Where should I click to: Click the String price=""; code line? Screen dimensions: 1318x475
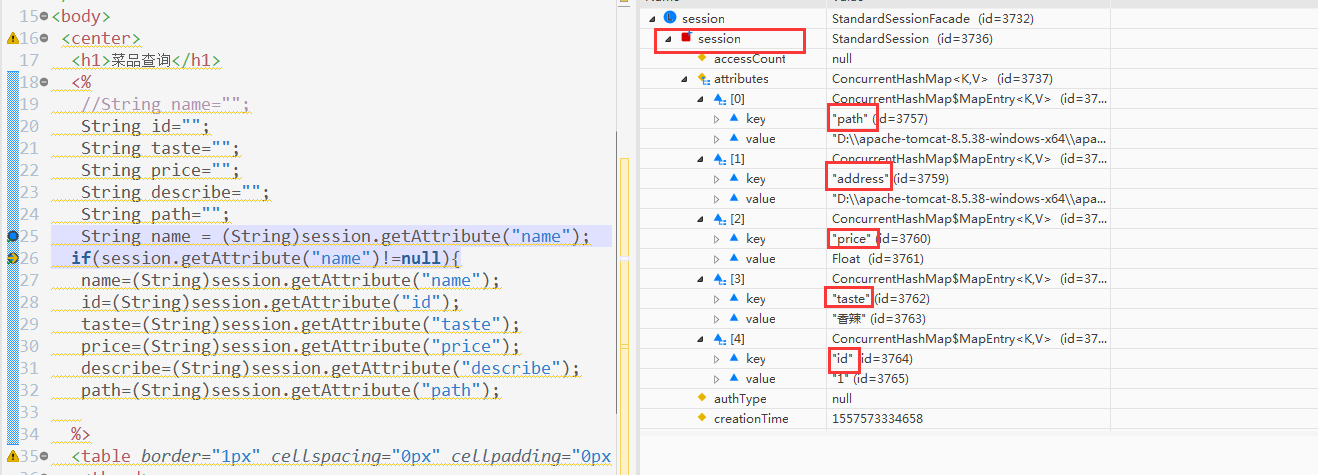pyautogui.click(x=160, y=170)
